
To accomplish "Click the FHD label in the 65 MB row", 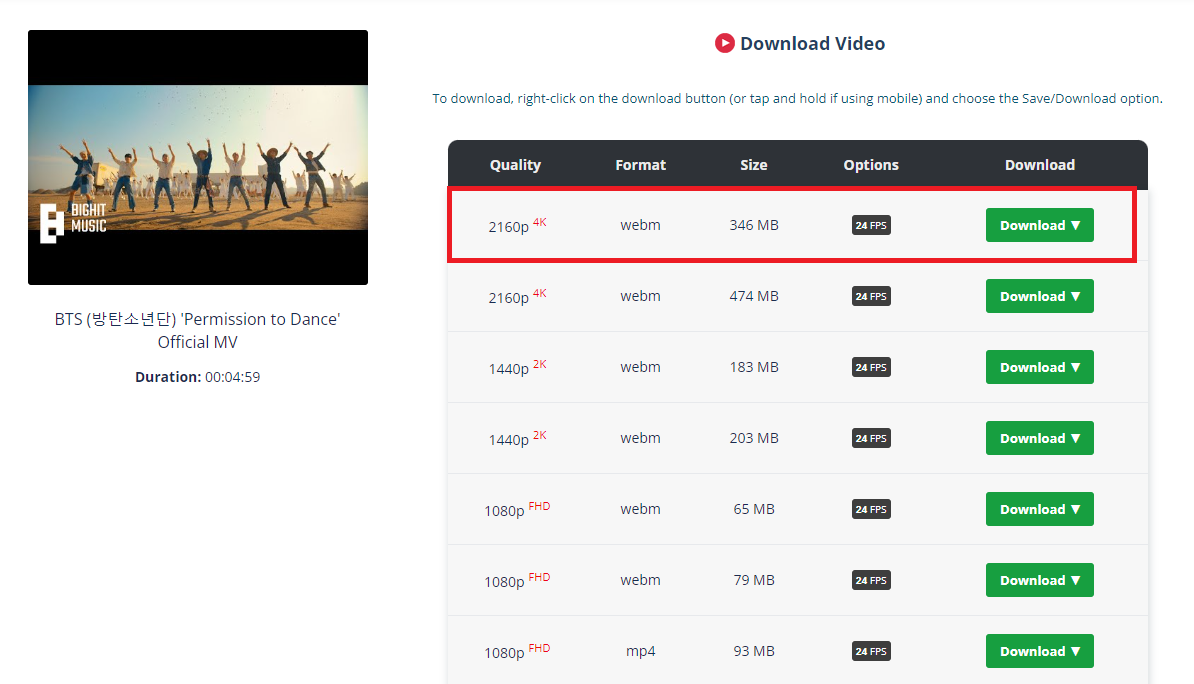I will (539, 506).
